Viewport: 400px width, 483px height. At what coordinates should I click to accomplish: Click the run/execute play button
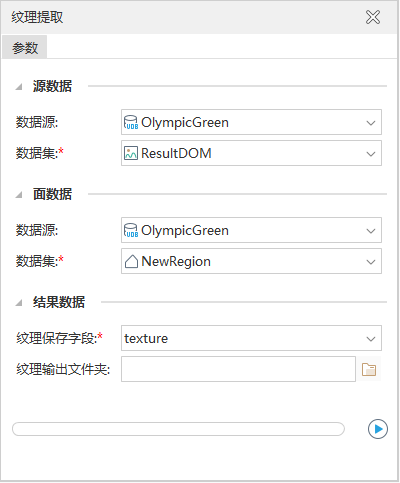click(378, 429)
